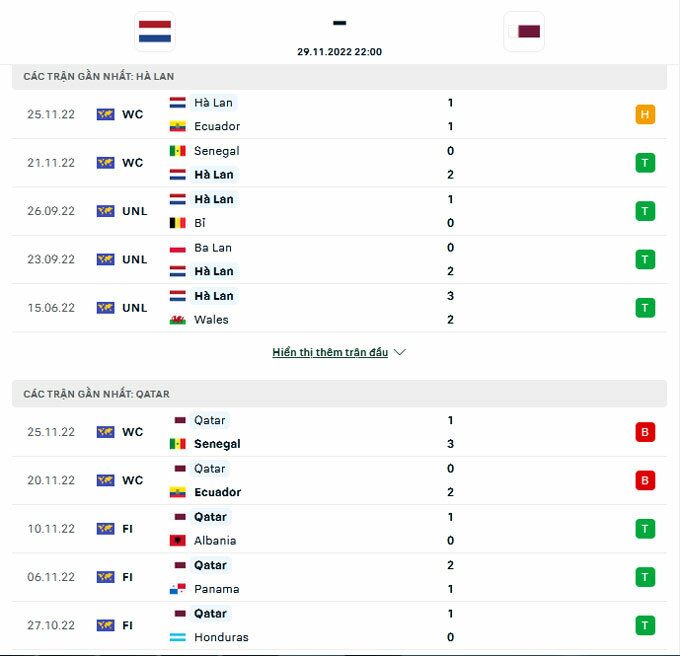
Task: Click the Bỉ team name
Action: (x=199, y=223)
